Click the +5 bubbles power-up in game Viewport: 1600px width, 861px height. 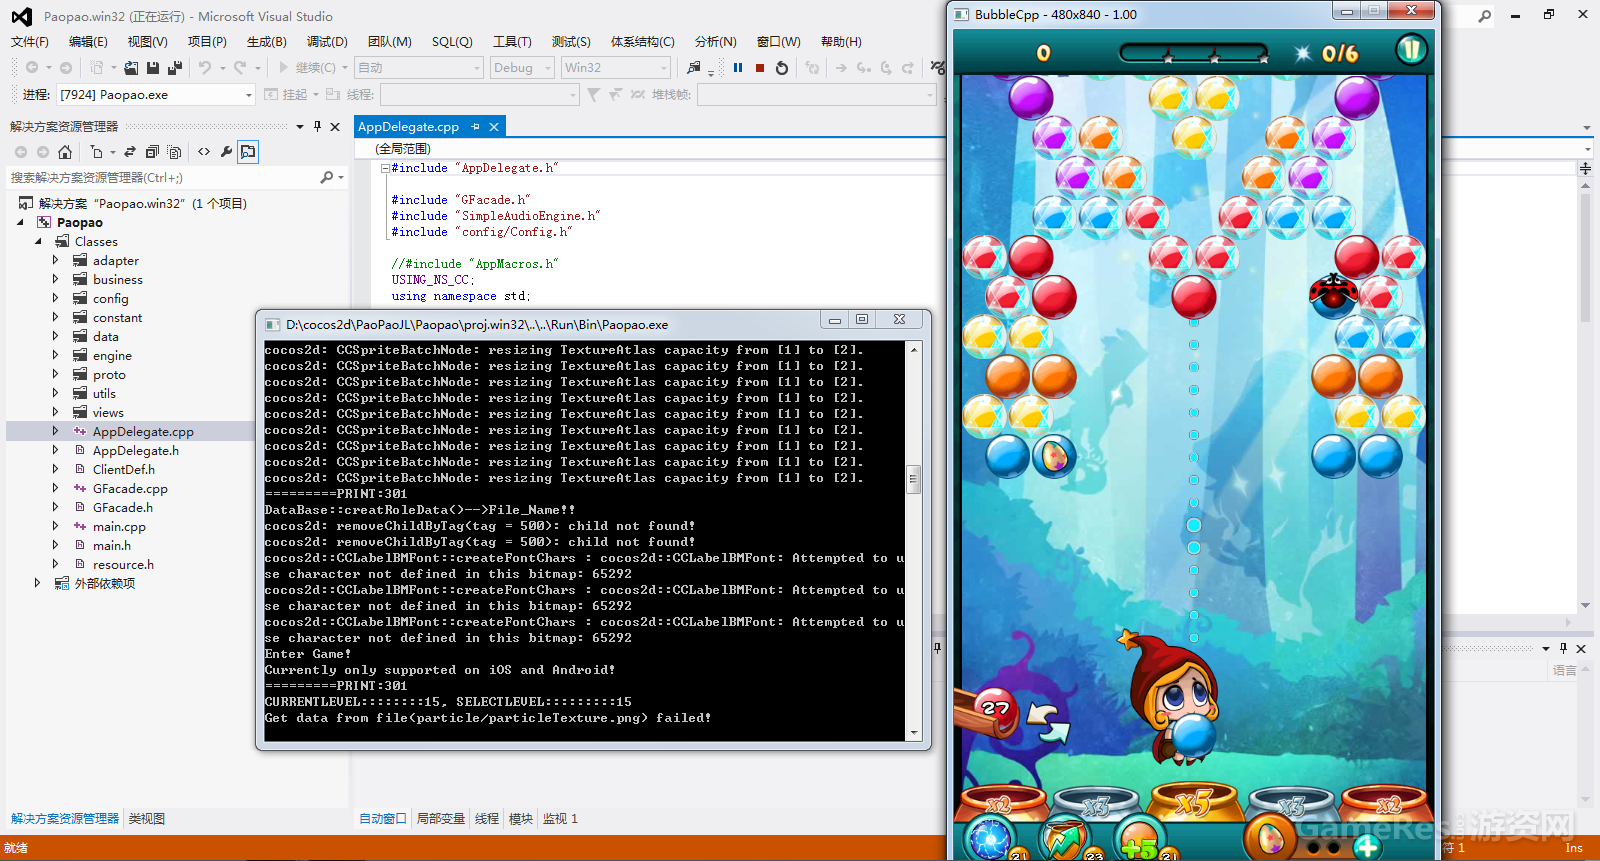[x=1139, y=839]
